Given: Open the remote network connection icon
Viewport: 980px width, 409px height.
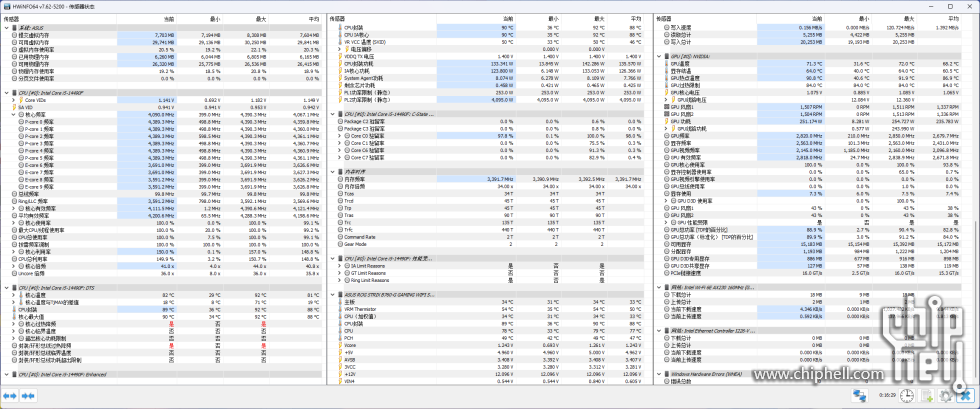Looking at the screenshot, I should 860,395.
